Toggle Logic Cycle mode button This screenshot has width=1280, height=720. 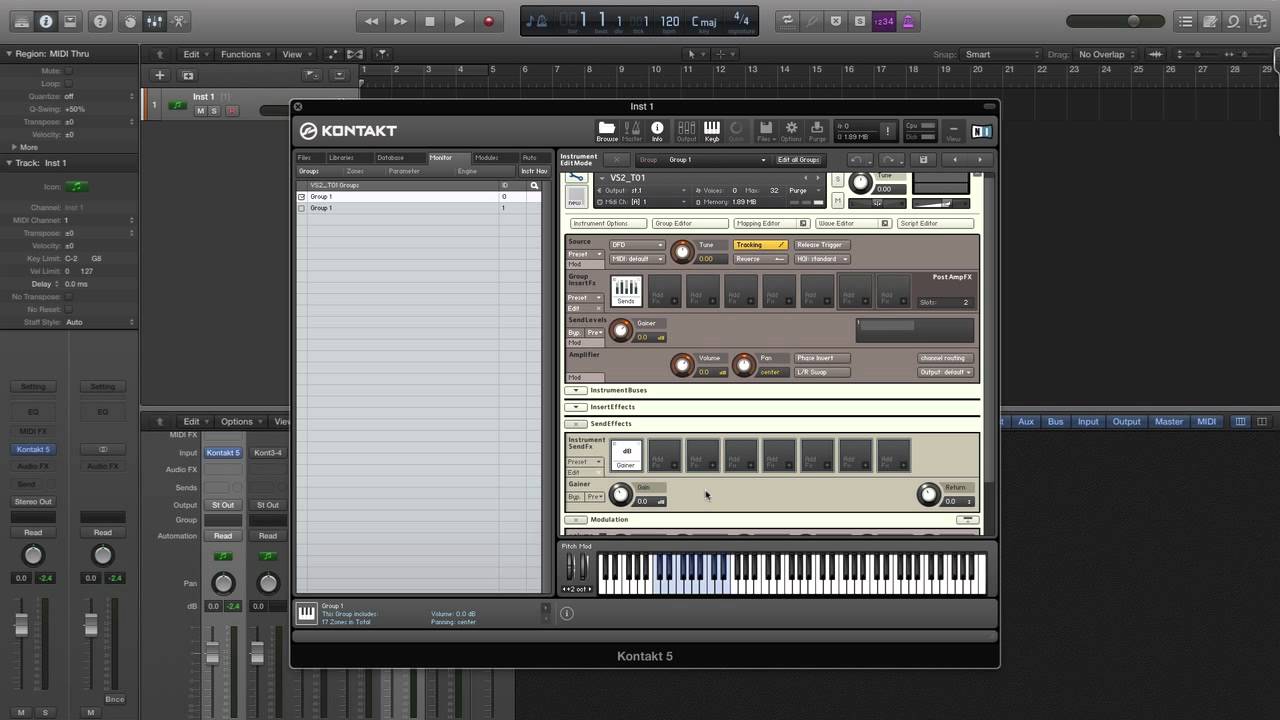point(788,21)
